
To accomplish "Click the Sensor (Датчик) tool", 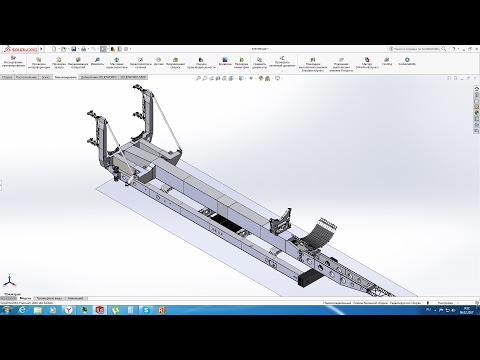I will (159, 62).
